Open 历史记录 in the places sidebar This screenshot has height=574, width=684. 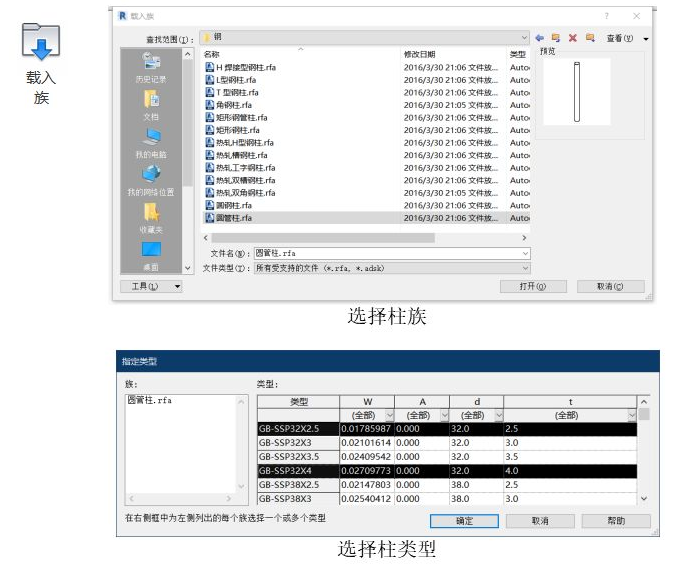[151, 68]
